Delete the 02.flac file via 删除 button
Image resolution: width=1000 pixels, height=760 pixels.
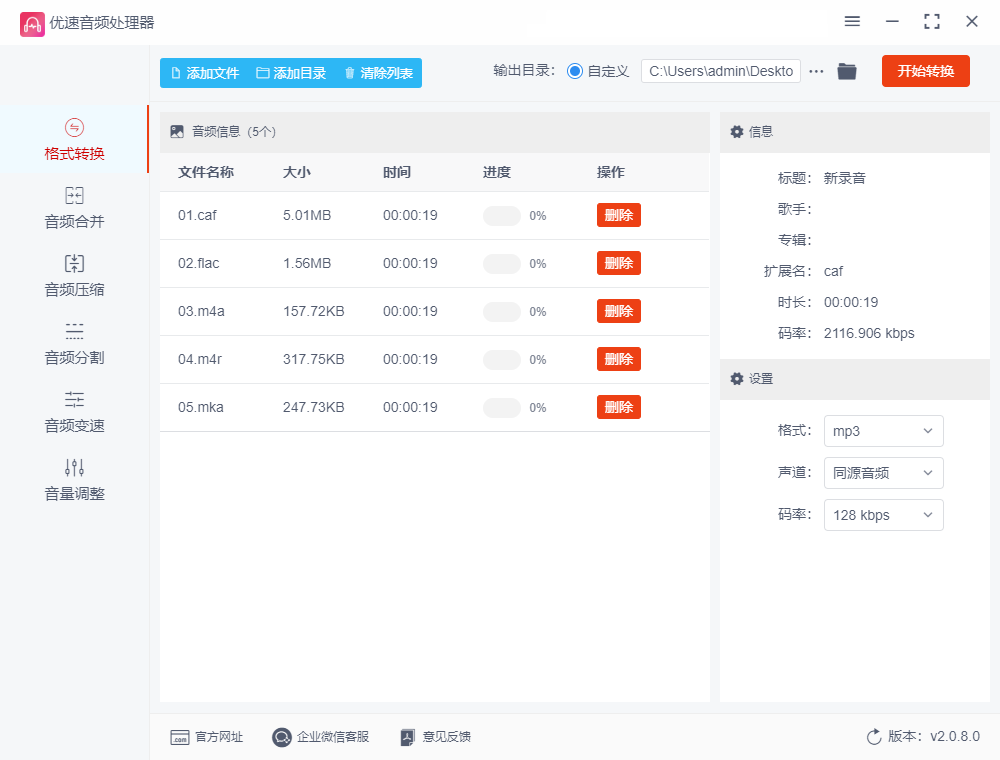click(x=618, y=263)
